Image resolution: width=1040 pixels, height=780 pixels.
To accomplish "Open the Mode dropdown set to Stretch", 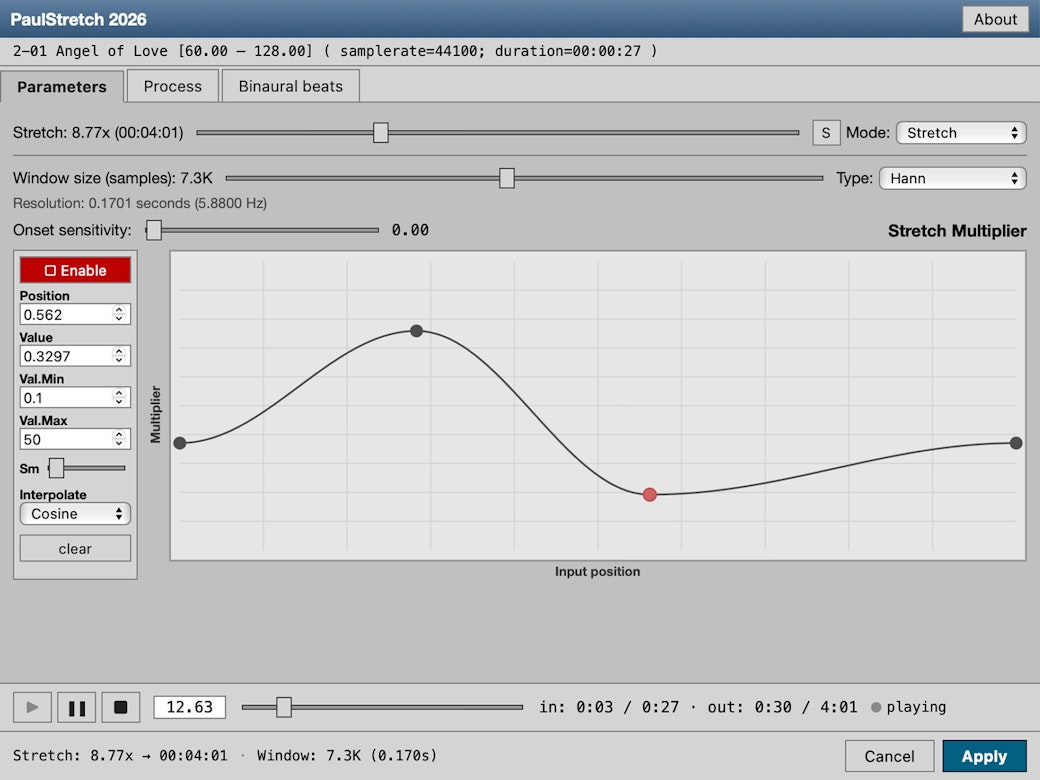I will tap(961, 133).
